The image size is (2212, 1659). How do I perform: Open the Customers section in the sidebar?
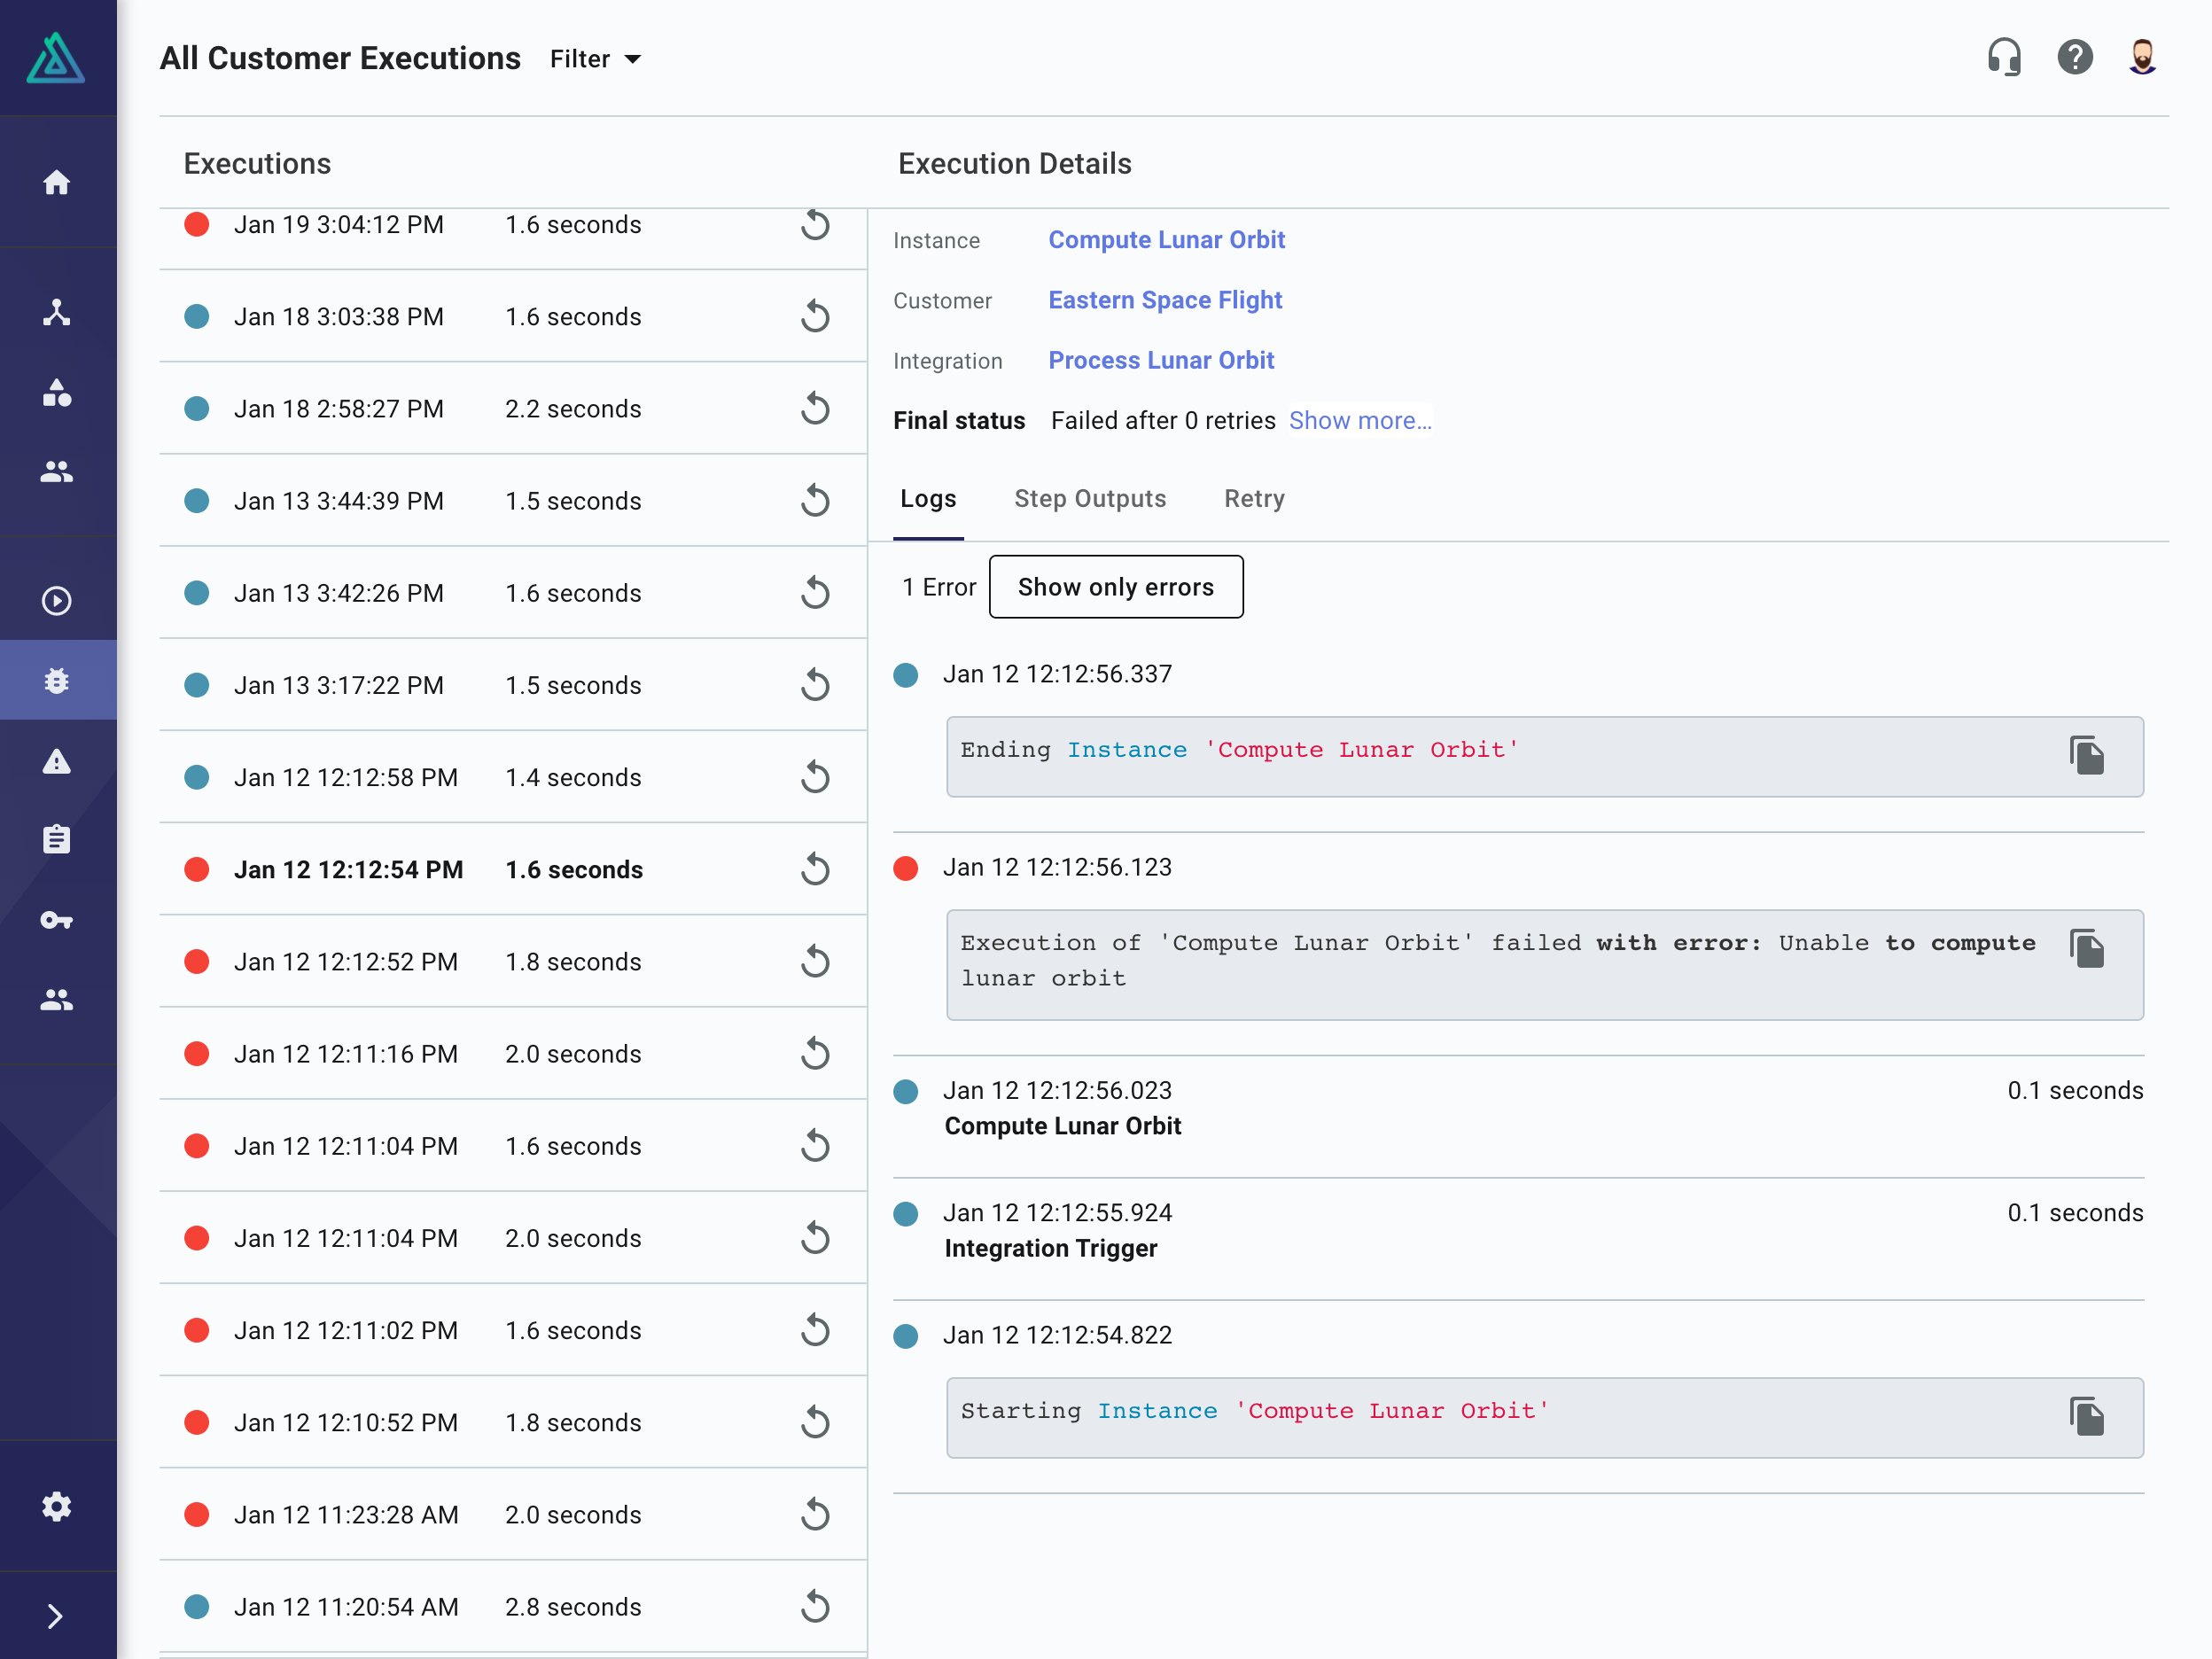pyautogui.click(x=57, y=472)
